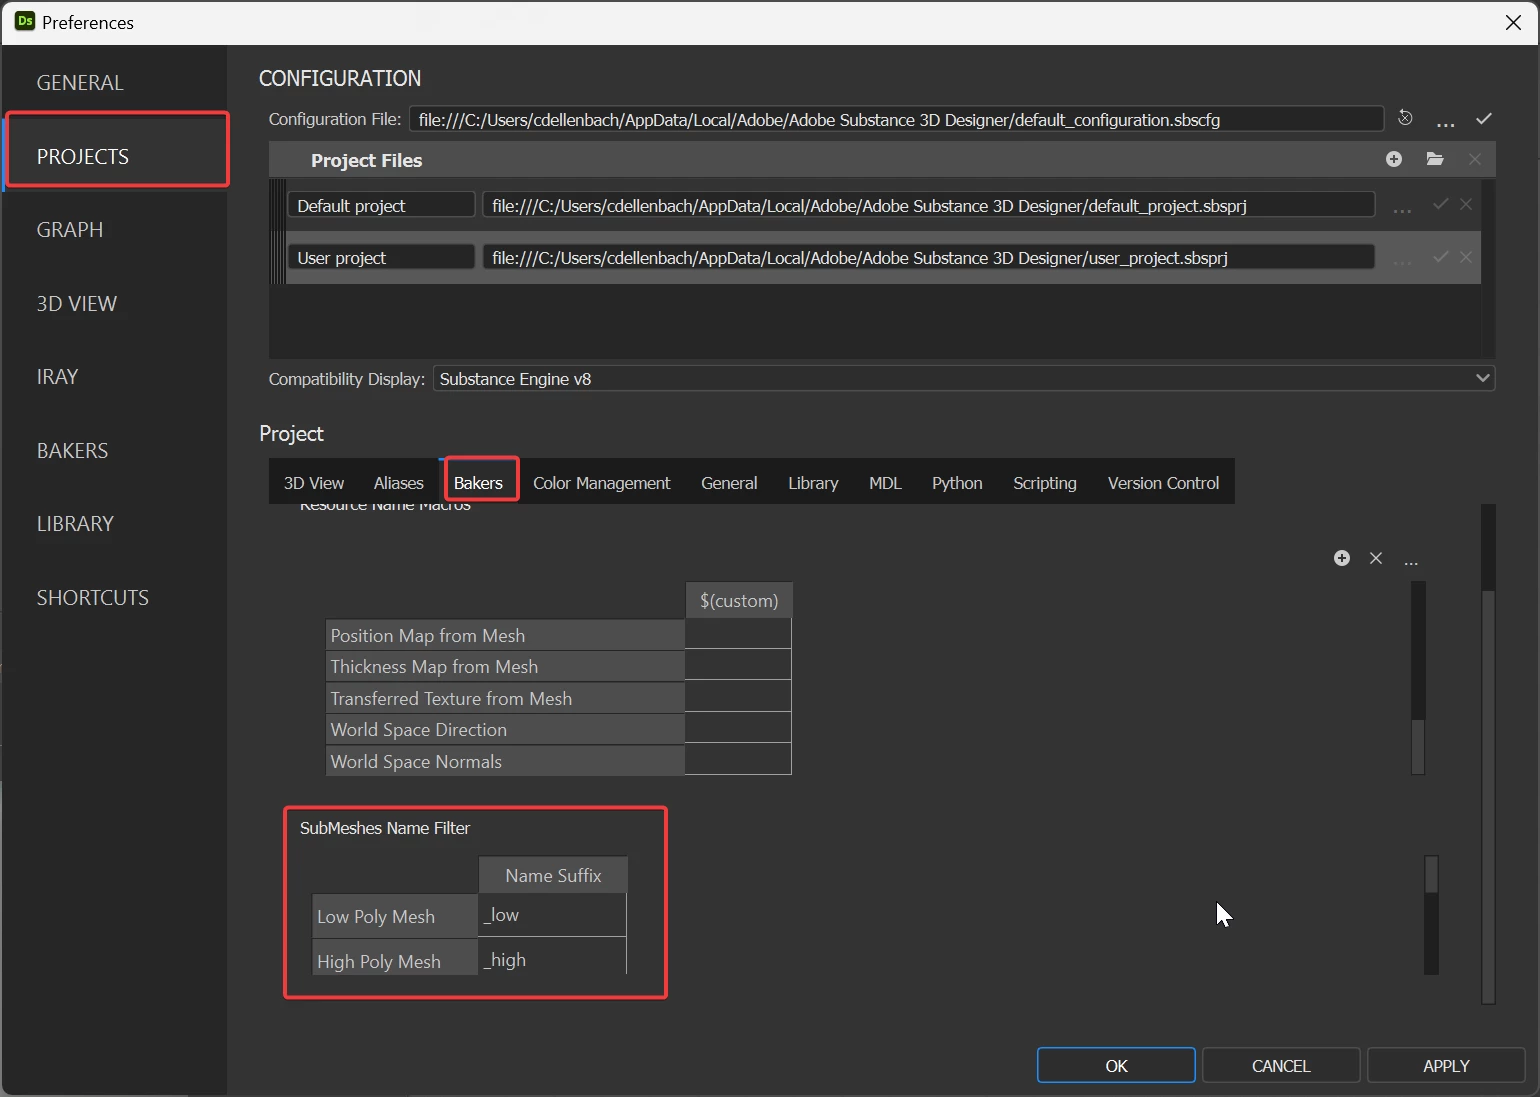Image resolution: width=1540 pixels, height=1097 pixels.
Task: Click the $(custom) column header
Action: coord(739,601)
